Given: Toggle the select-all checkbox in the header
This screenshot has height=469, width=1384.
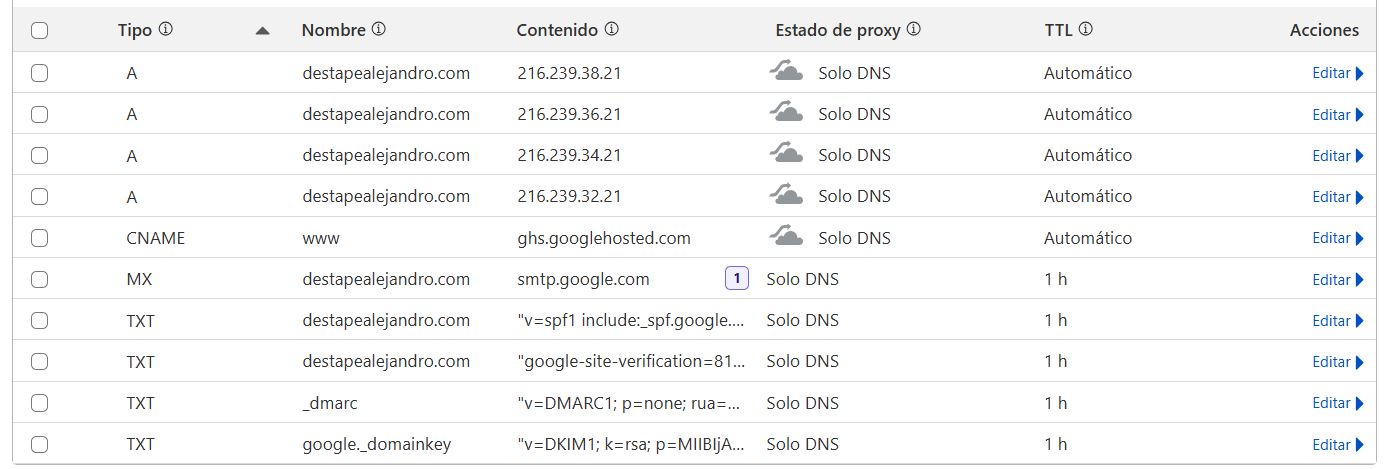Looking at the screenshot, I should [x=40, y=31].
